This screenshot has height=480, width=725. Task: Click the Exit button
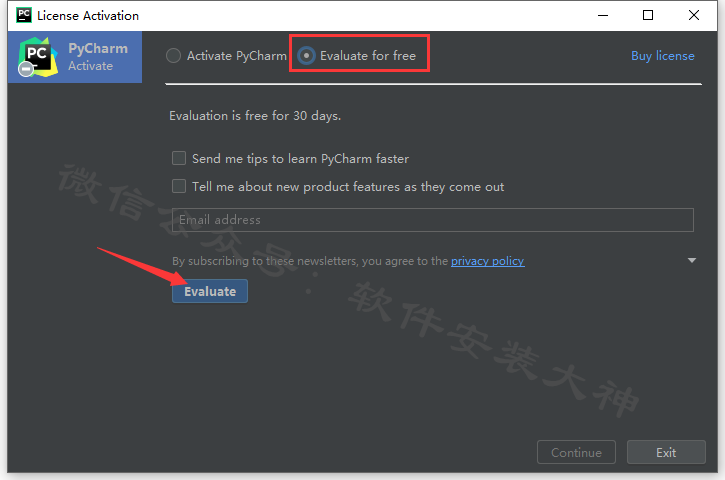[x=666, y=452]
